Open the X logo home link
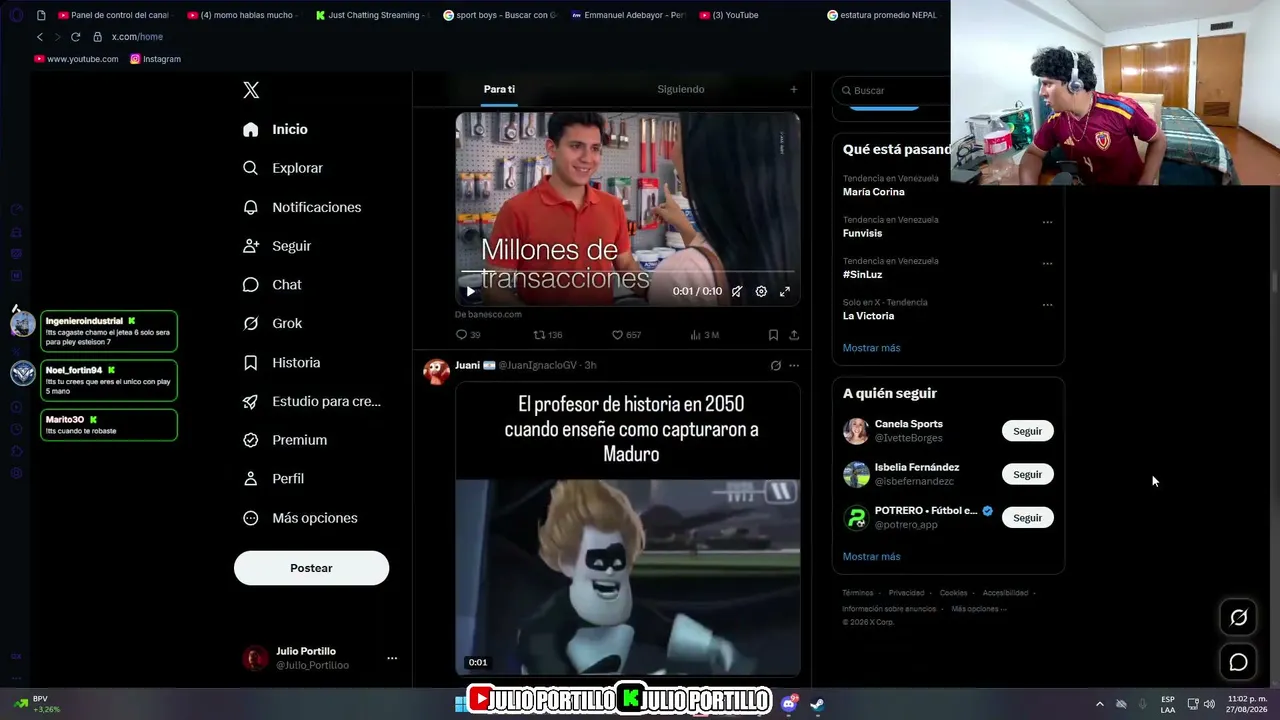The image size is (1280, 720). [251, 90]
